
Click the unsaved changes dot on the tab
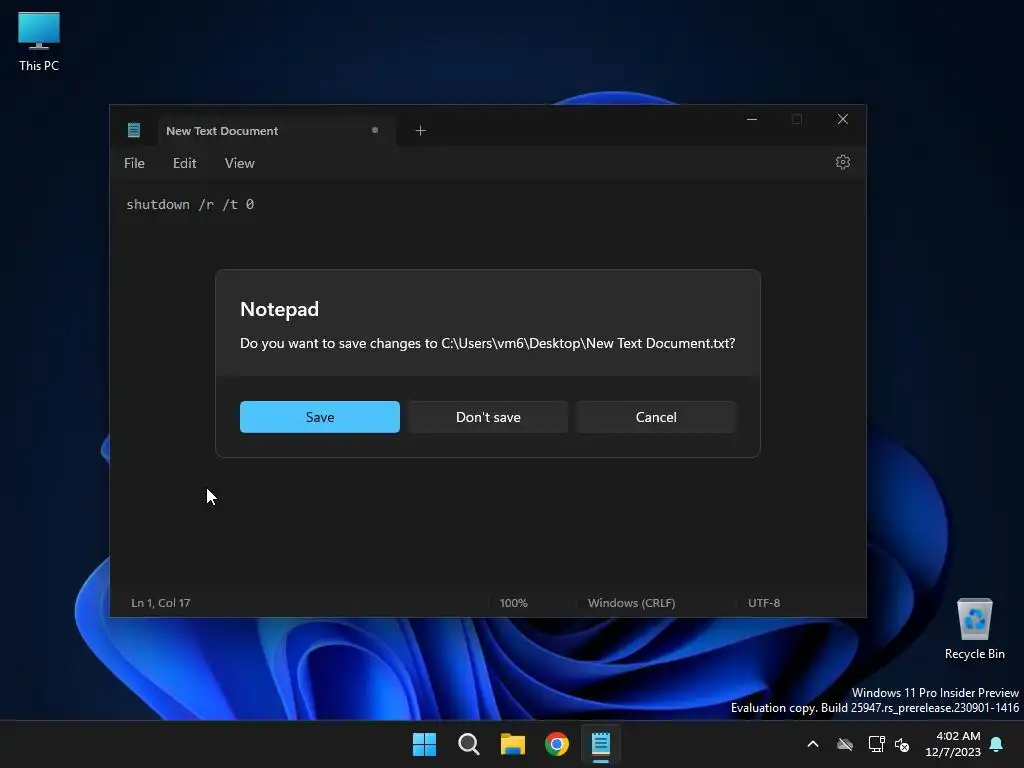click(x=375, y=130)
